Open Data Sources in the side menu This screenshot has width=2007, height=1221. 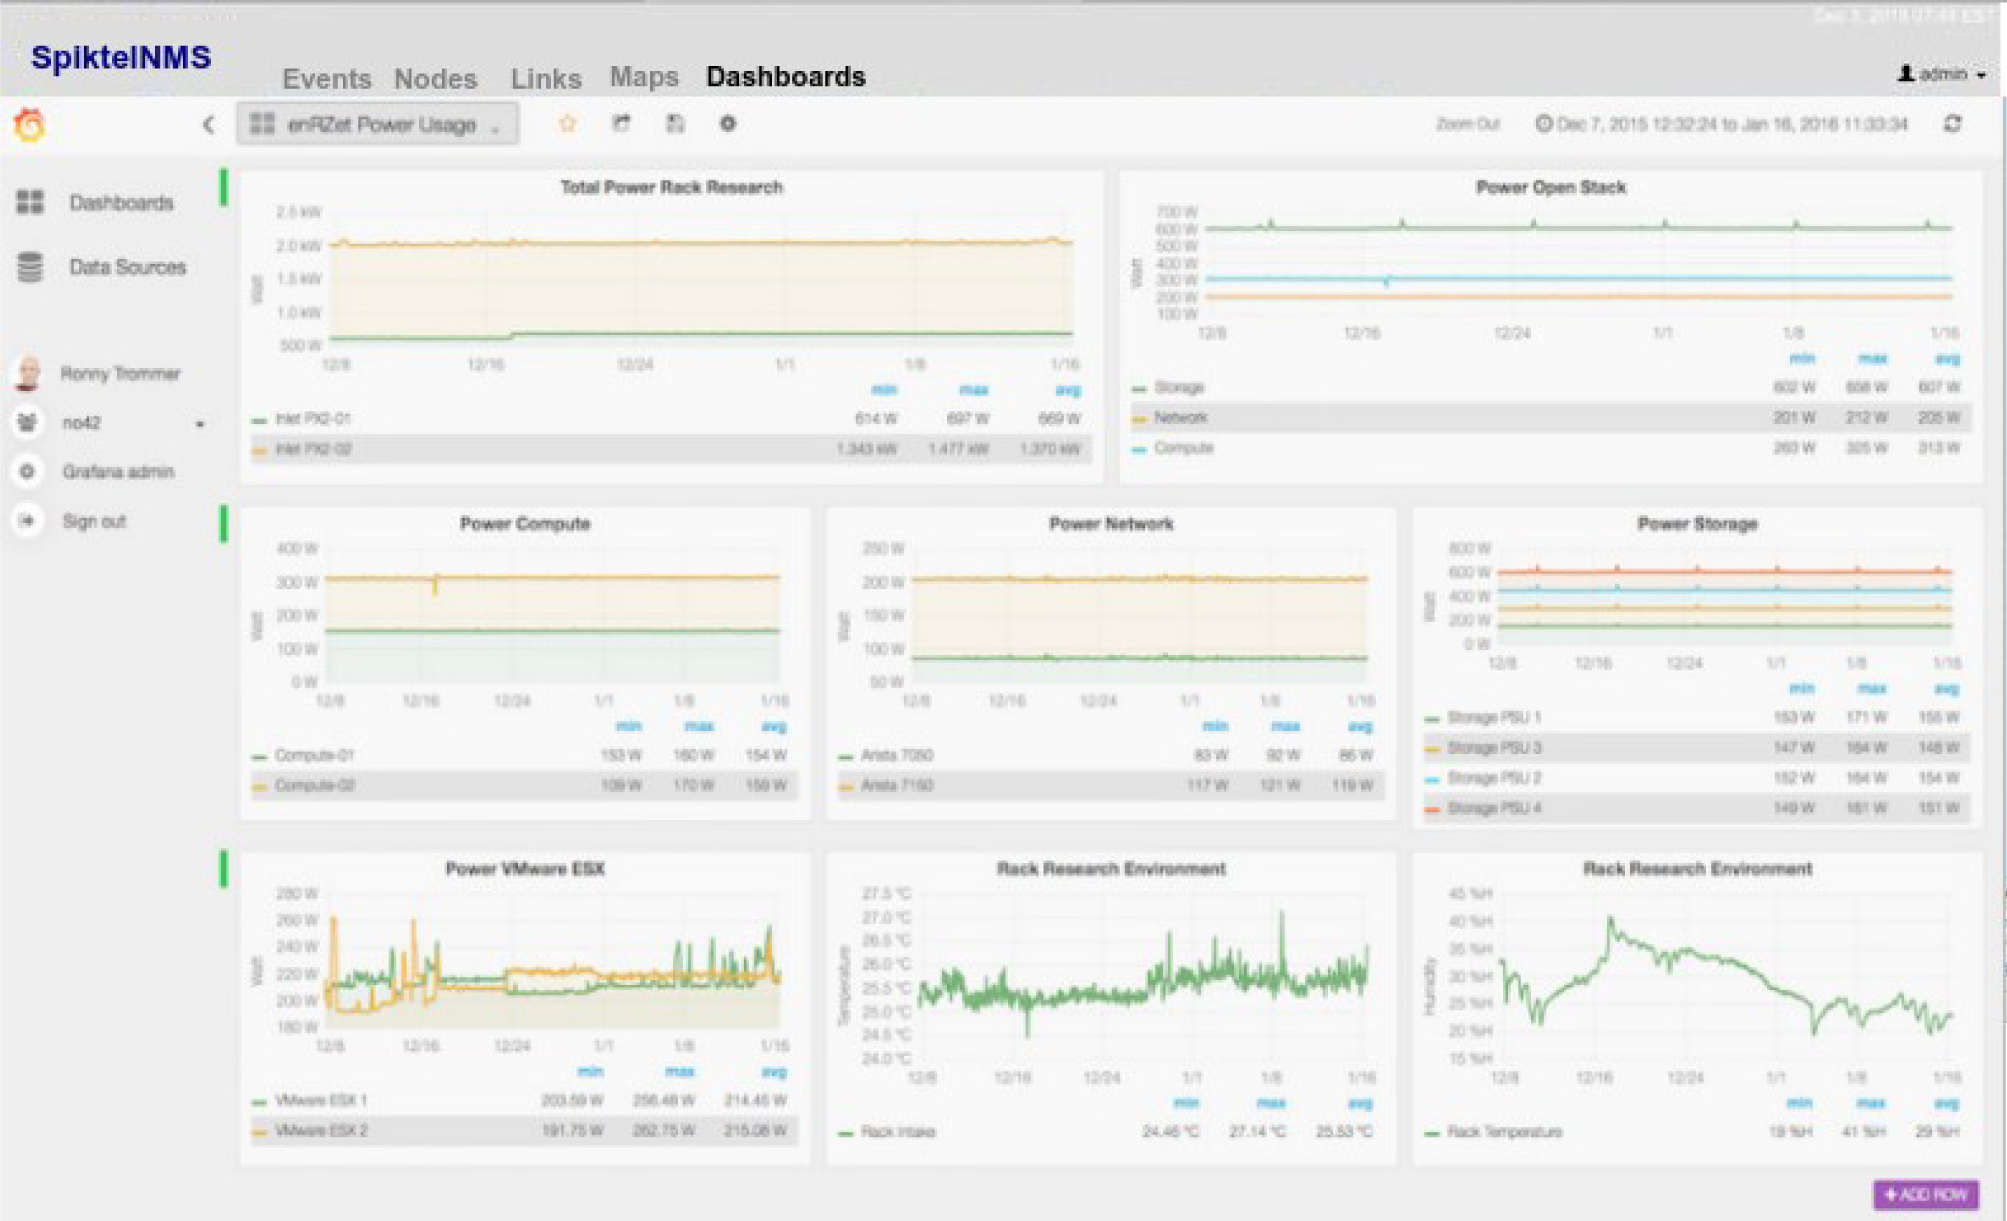point(127,267)
